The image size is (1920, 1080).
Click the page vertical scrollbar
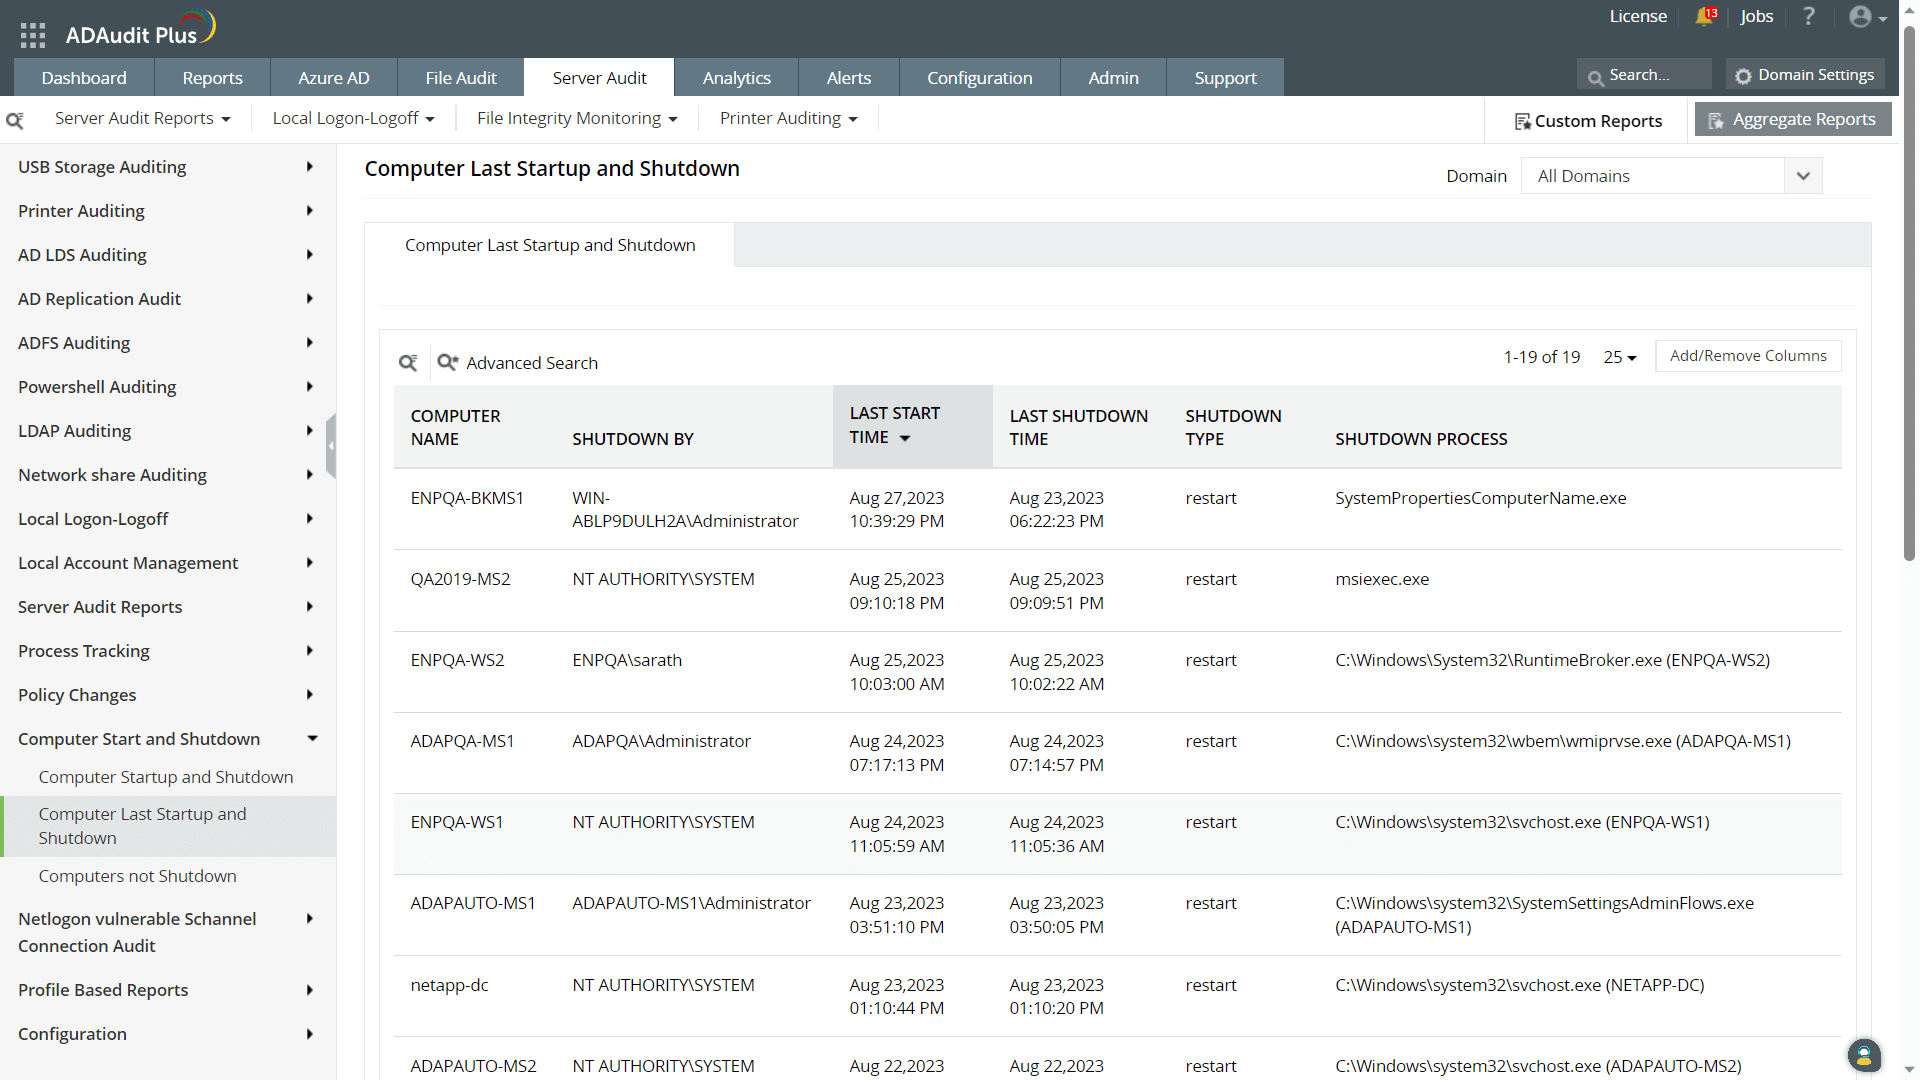1909,300
